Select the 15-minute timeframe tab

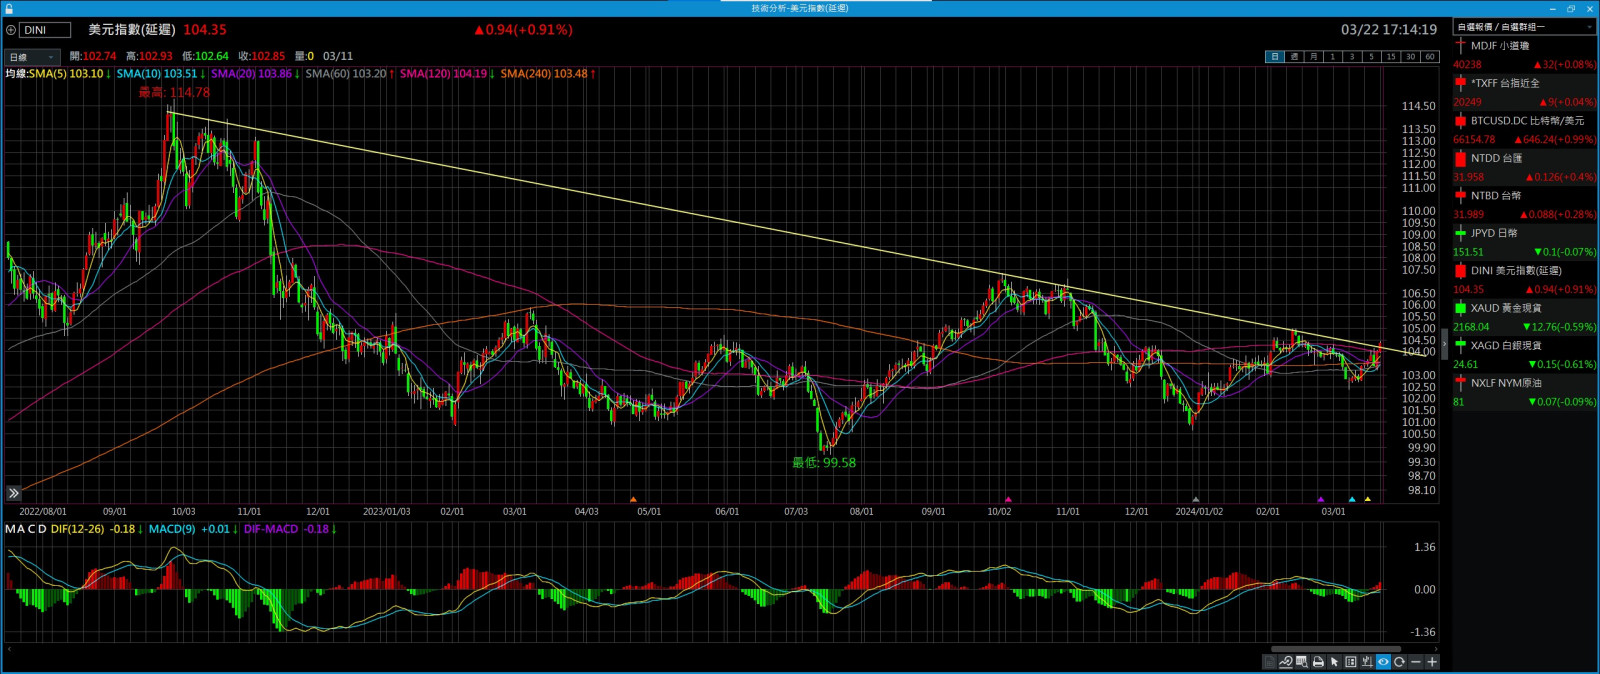tap(1390, 57)
